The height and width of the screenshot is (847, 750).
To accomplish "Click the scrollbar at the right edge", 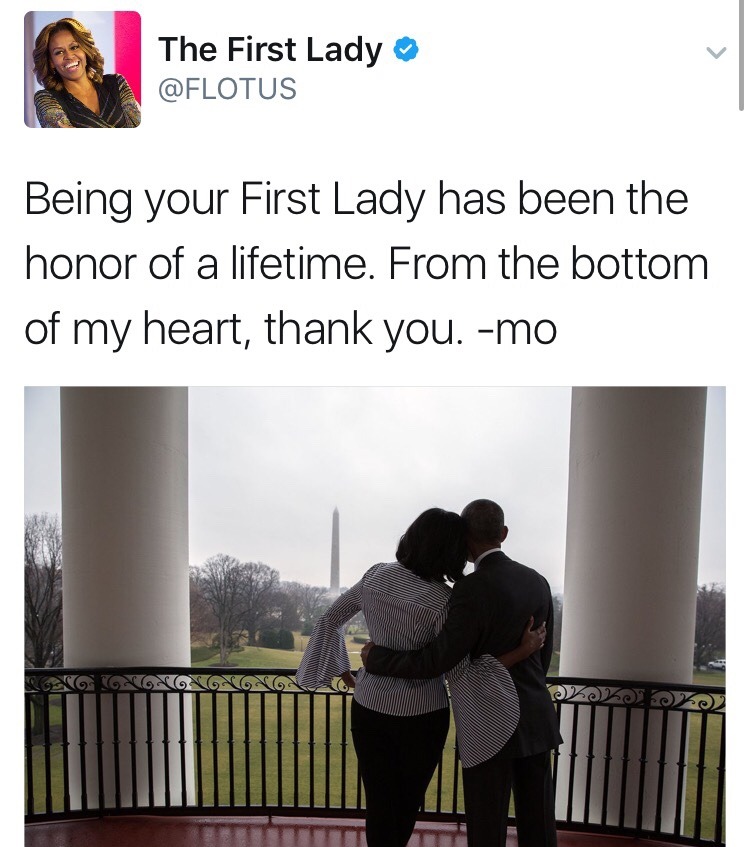I will [x=741, y=55].
